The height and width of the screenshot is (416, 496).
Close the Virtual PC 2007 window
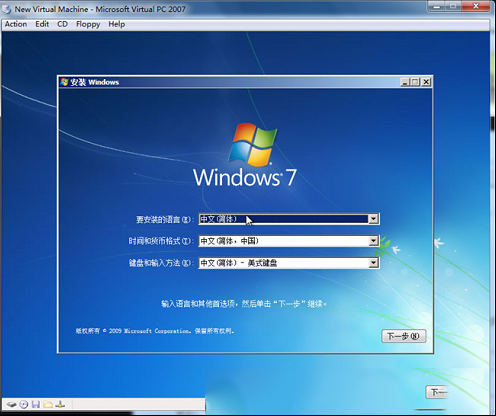476,6
